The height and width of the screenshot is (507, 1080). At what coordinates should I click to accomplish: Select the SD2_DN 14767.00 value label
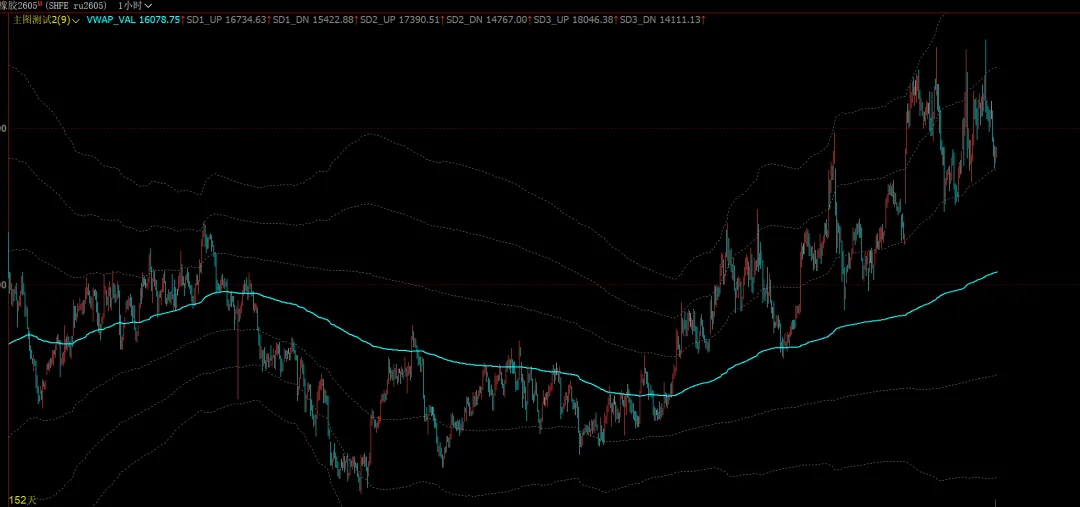pos(487,21)
